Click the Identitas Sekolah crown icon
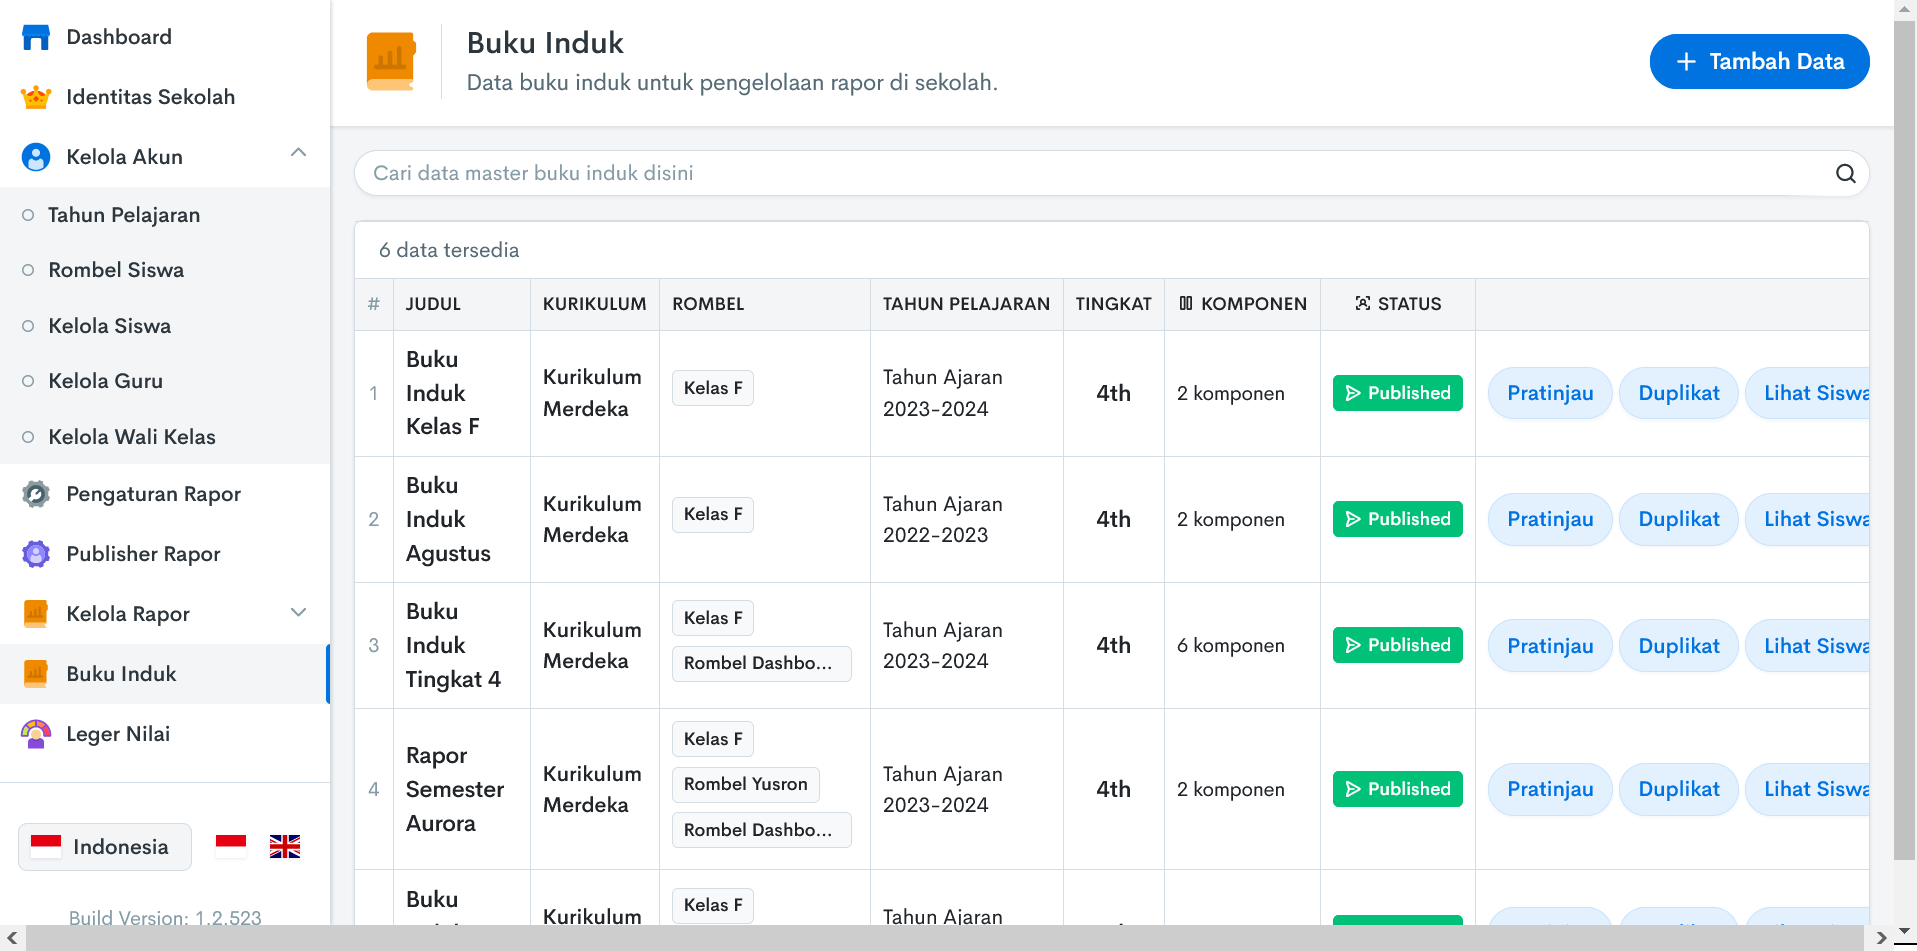 point(36,97)
